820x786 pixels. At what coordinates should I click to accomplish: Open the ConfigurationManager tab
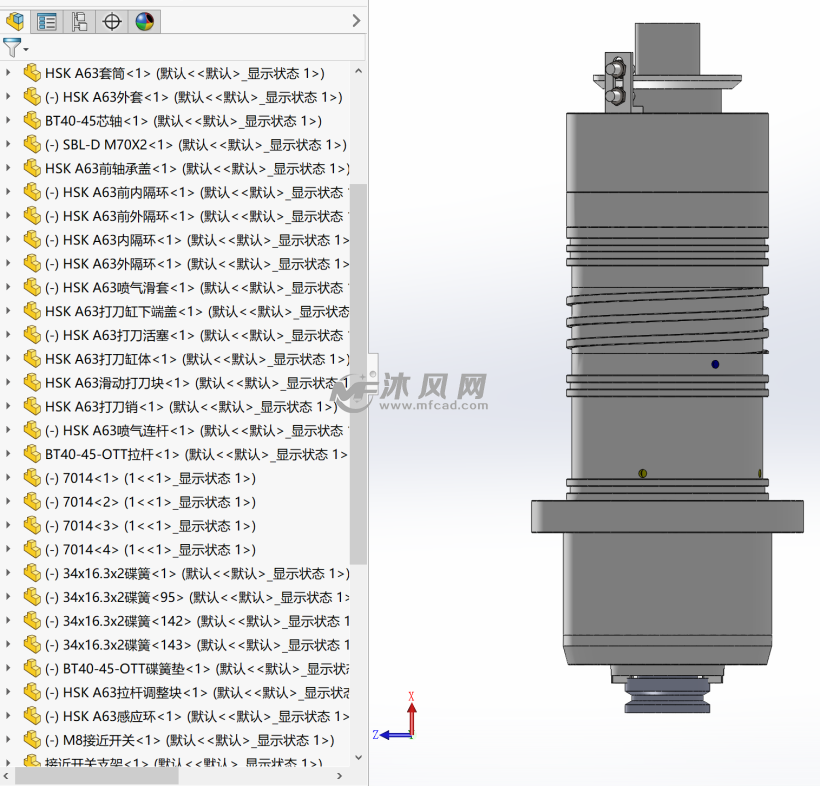pos(79,21)
